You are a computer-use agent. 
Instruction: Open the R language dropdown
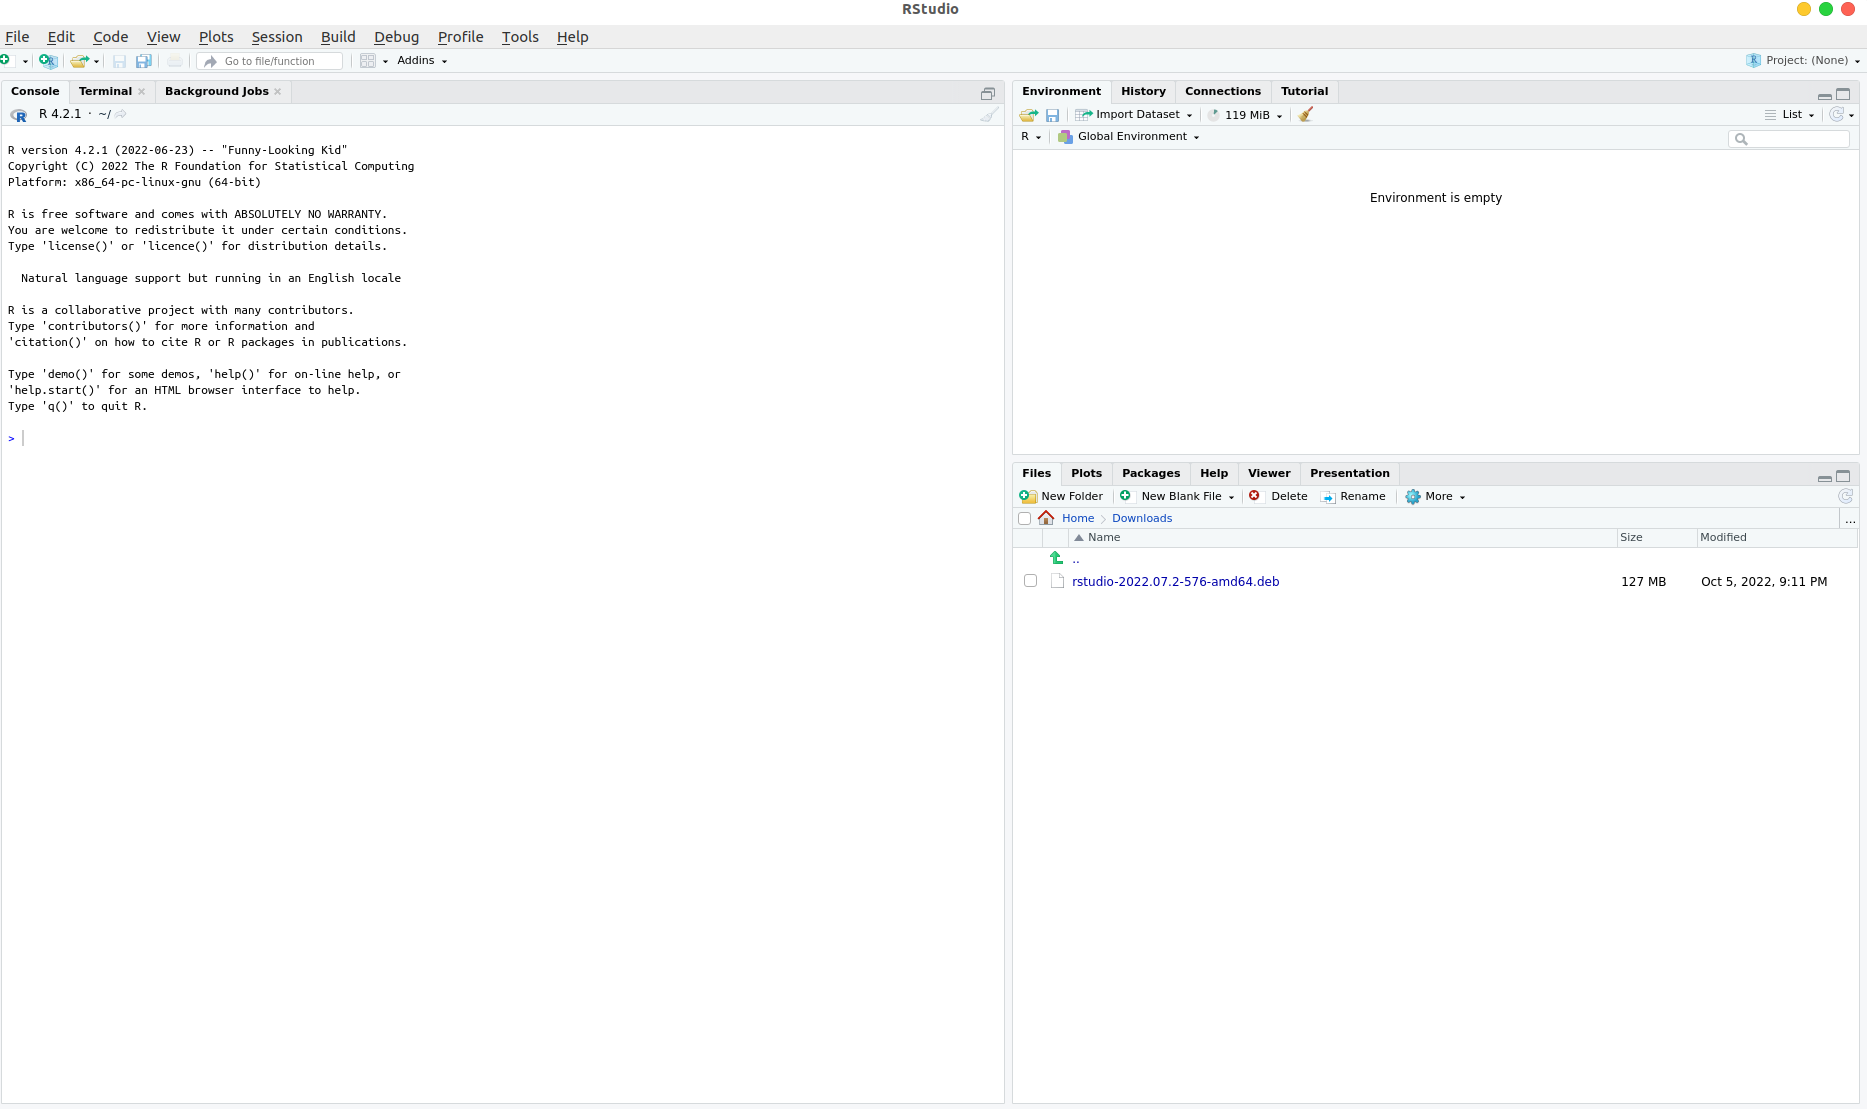click(x=1031, y=137)
